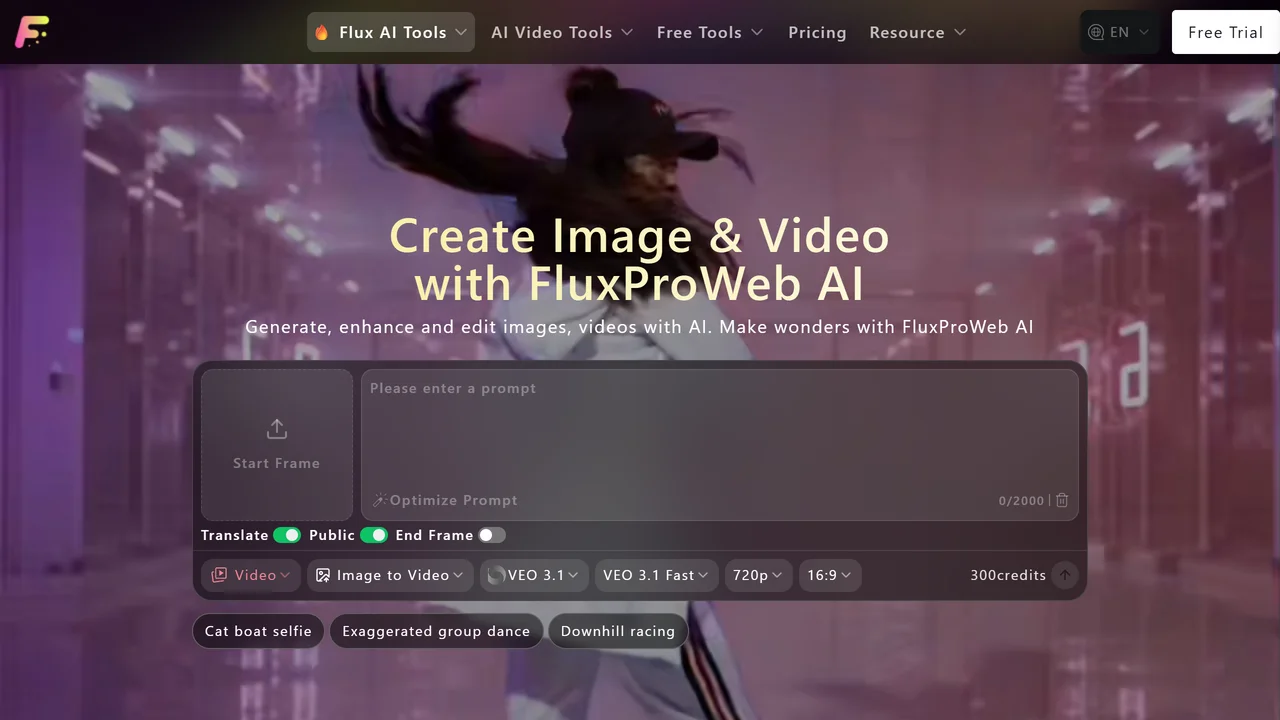Open the VEO 3.1 Fast variant dropdown
Image resolution: width=1280 pixels, height=720 pixels.
[656, 575]
